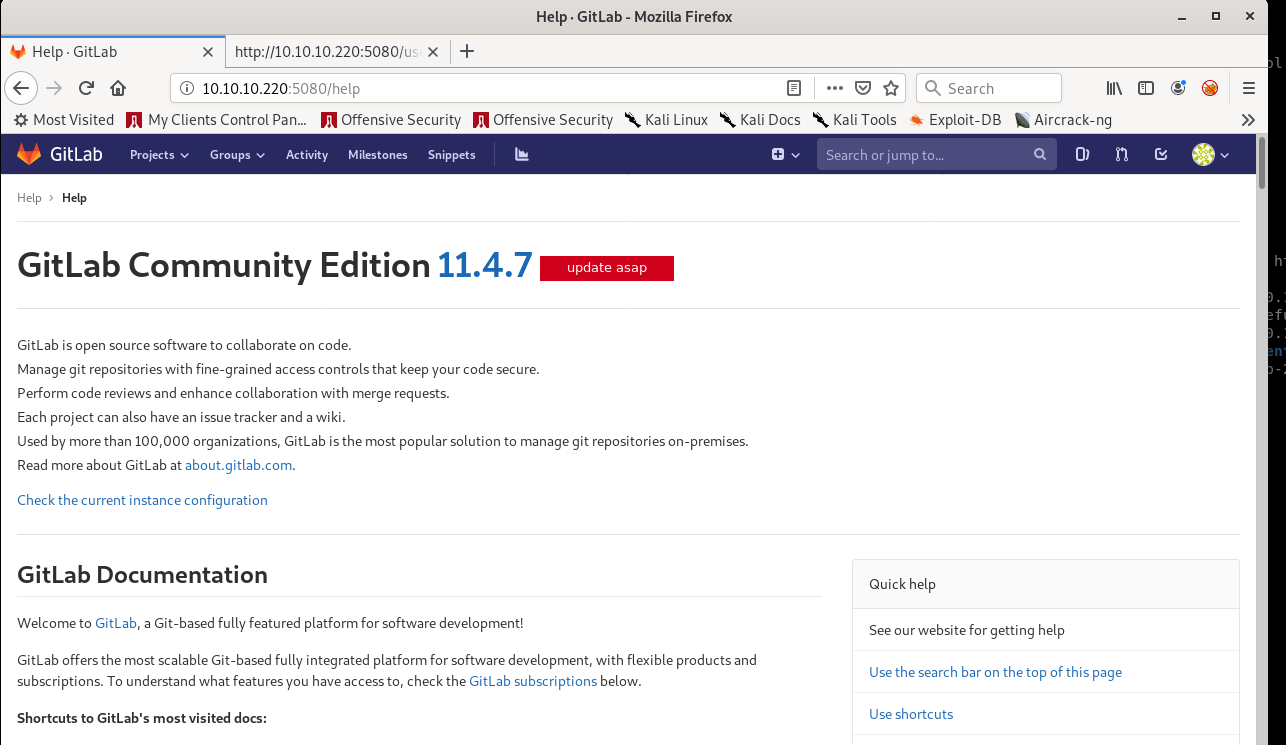The image size is (1286, 745).
Task: Toggle reader view in address bar
Action: 794,88
